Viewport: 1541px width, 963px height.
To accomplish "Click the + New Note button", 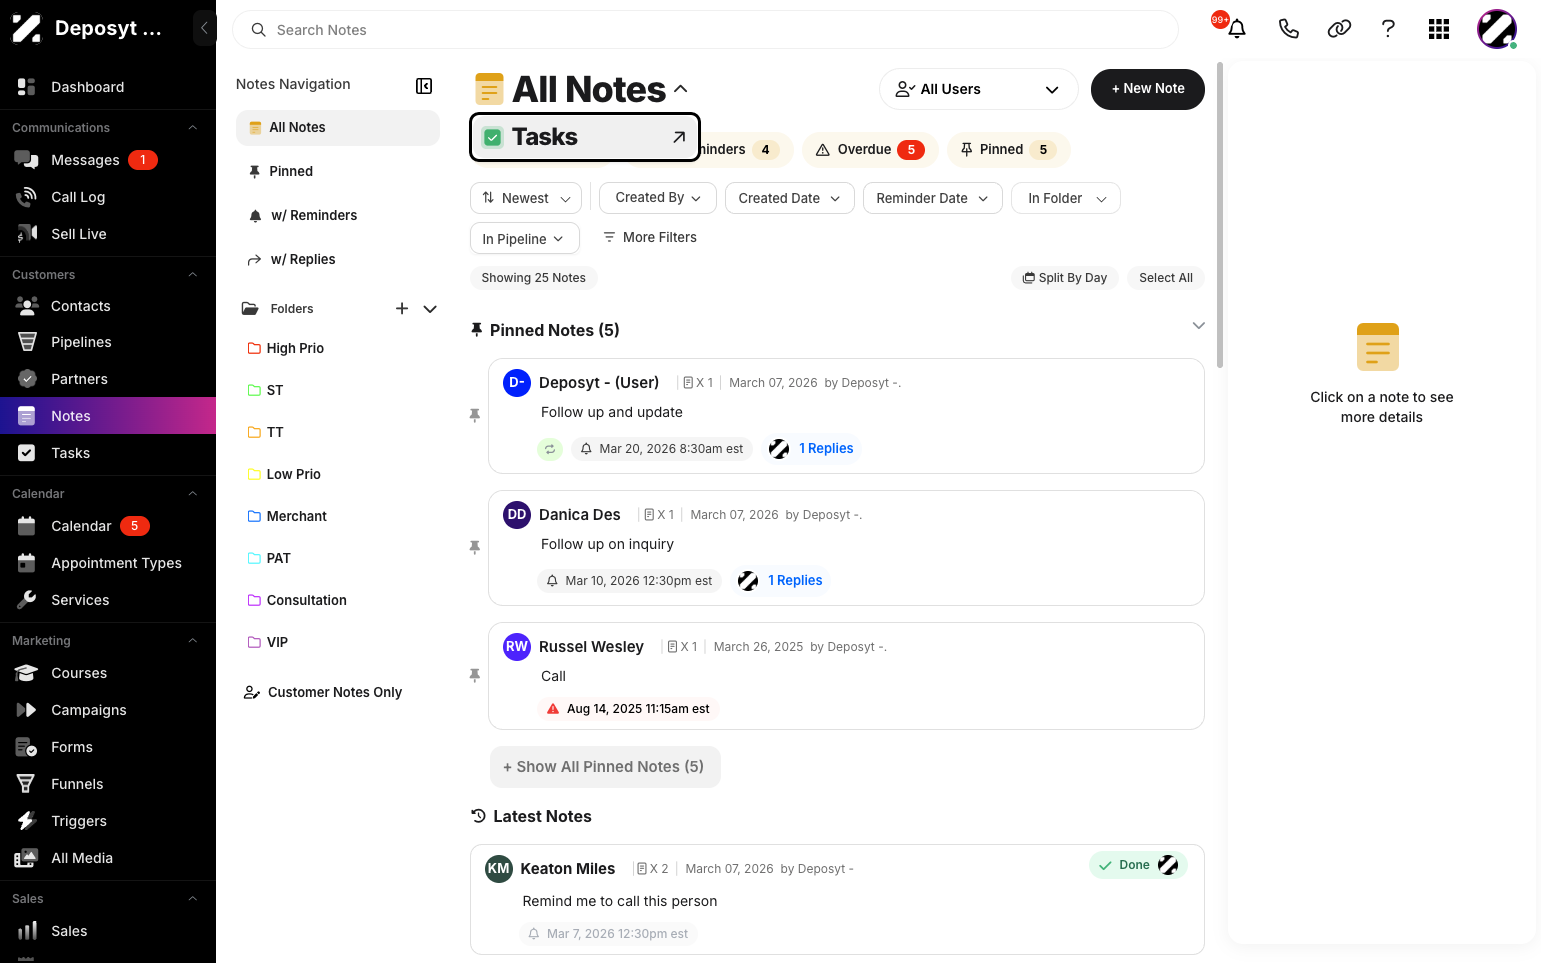I will click(x=1147, y=89).
